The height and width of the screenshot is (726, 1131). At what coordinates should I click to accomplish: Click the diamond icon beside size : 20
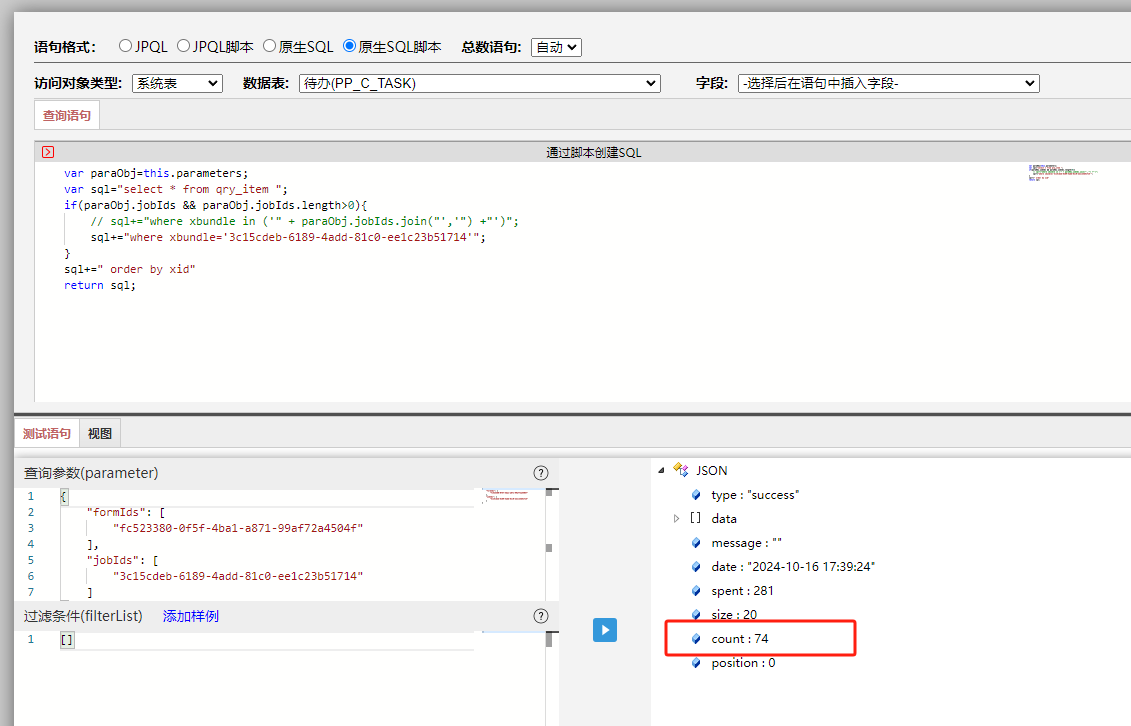tap(696, 614)
